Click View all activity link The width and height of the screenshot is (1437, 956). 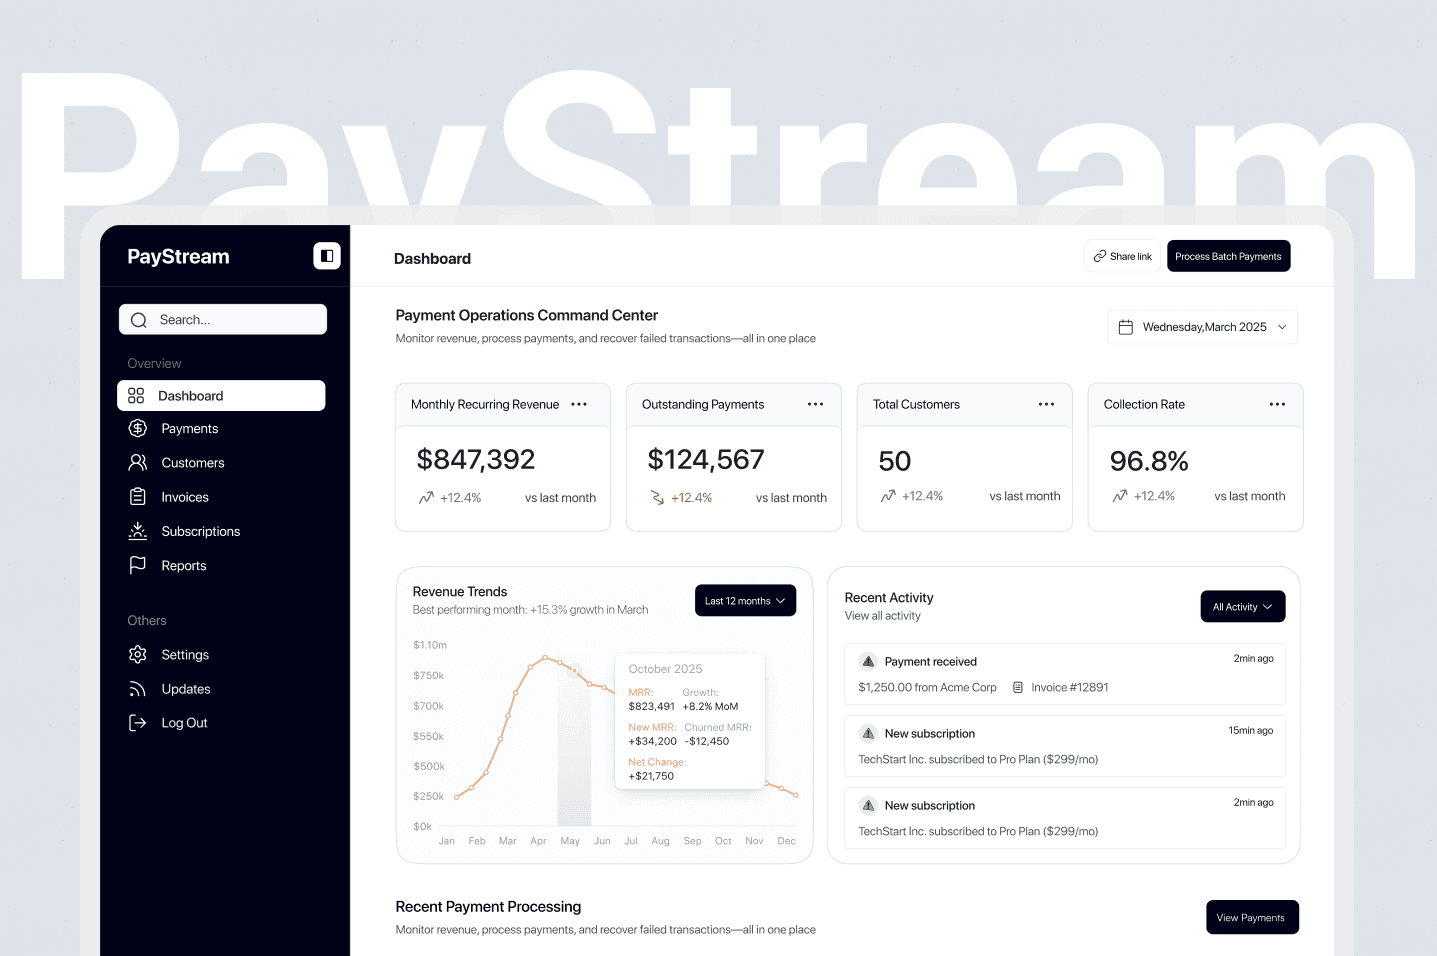click(883, 616)
